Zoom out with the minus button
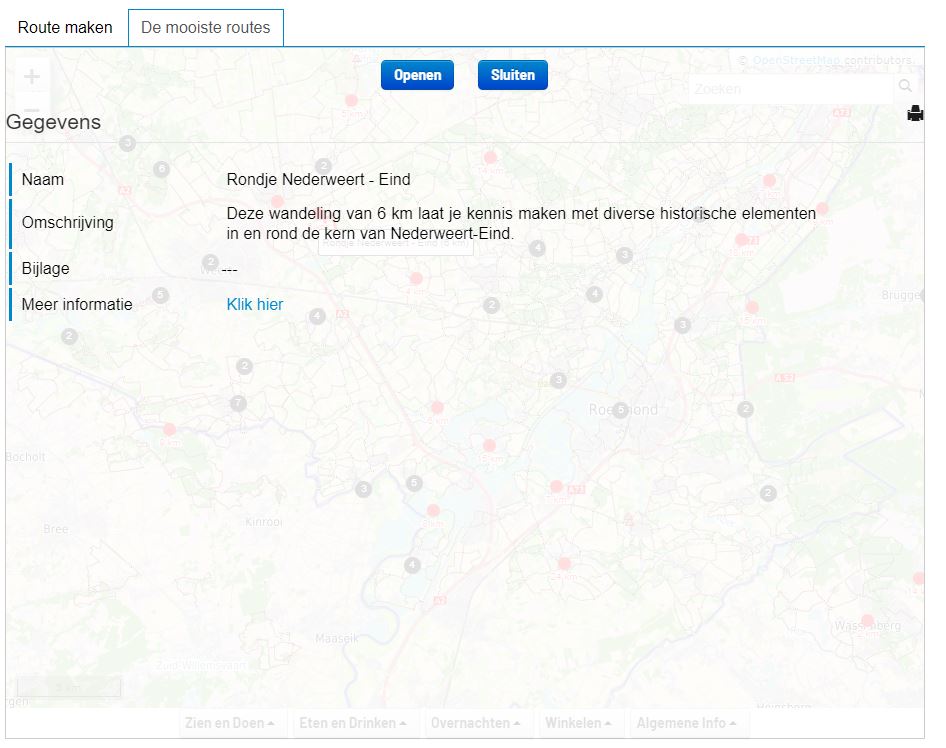The image size is (946, 748). pos(32,109)
